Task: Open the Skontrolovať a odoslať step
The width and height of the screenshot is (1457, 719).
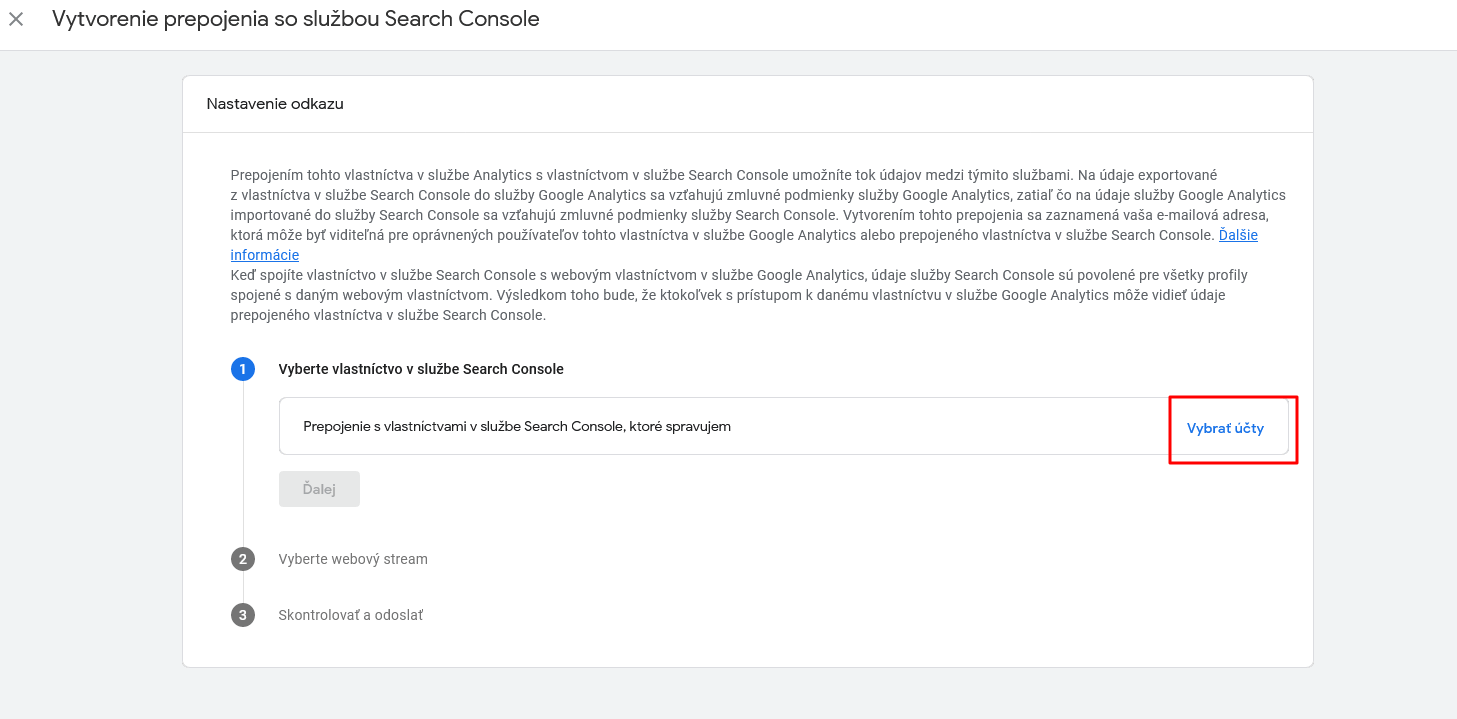Action: pos(351,615)
